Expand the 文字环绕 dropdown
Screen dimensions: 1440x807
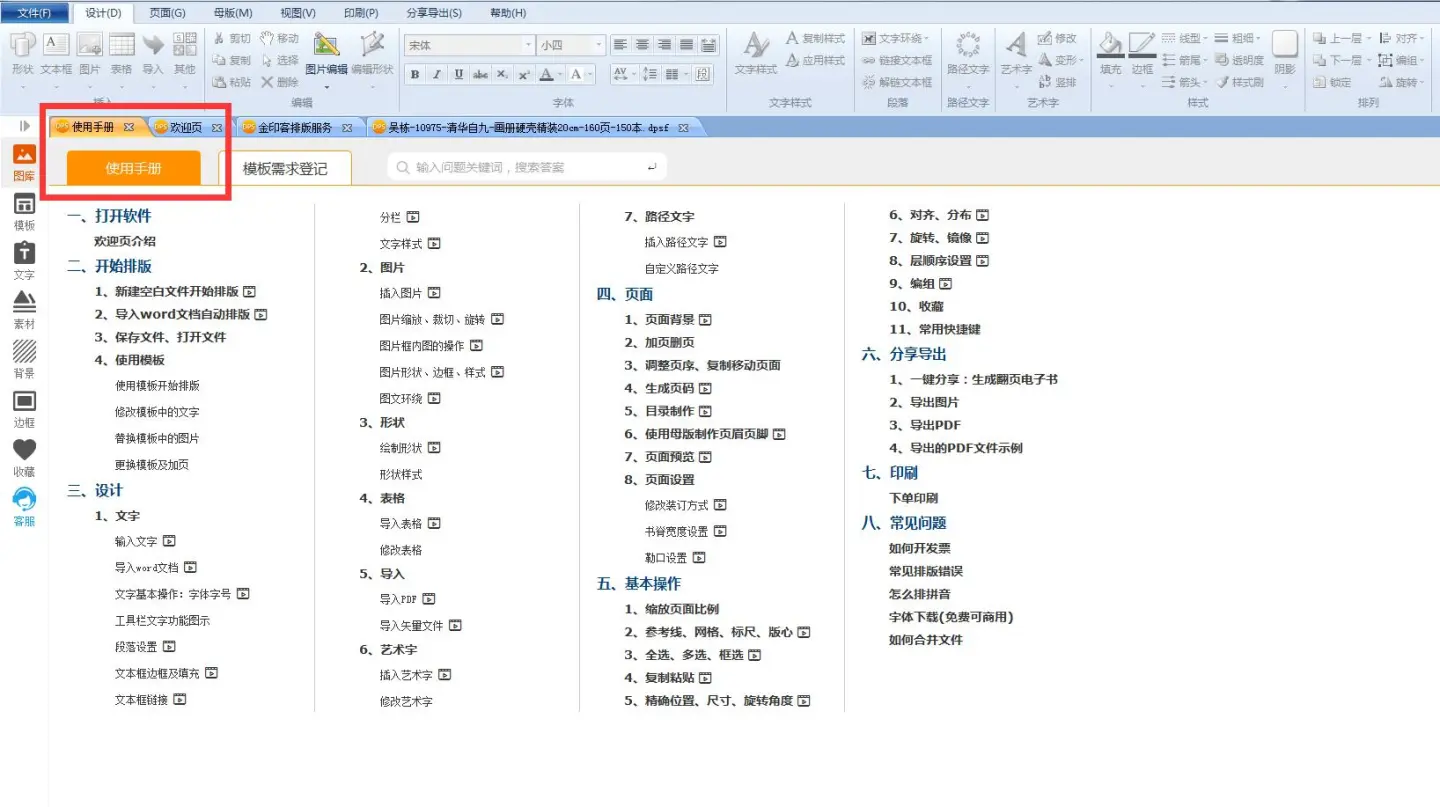pyautogui.click(x=897, y=38)
